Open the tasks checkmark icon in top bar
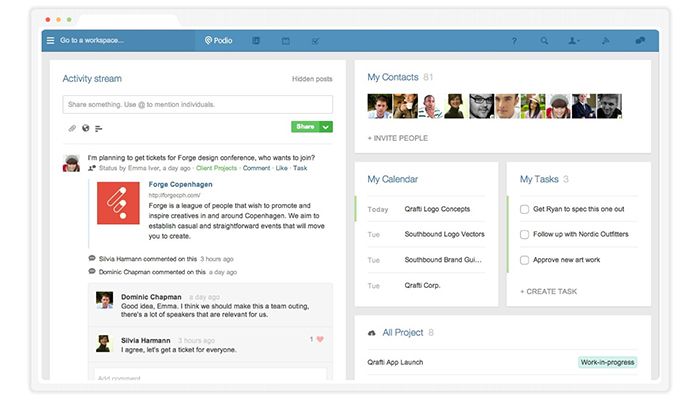 coord(315,41)
